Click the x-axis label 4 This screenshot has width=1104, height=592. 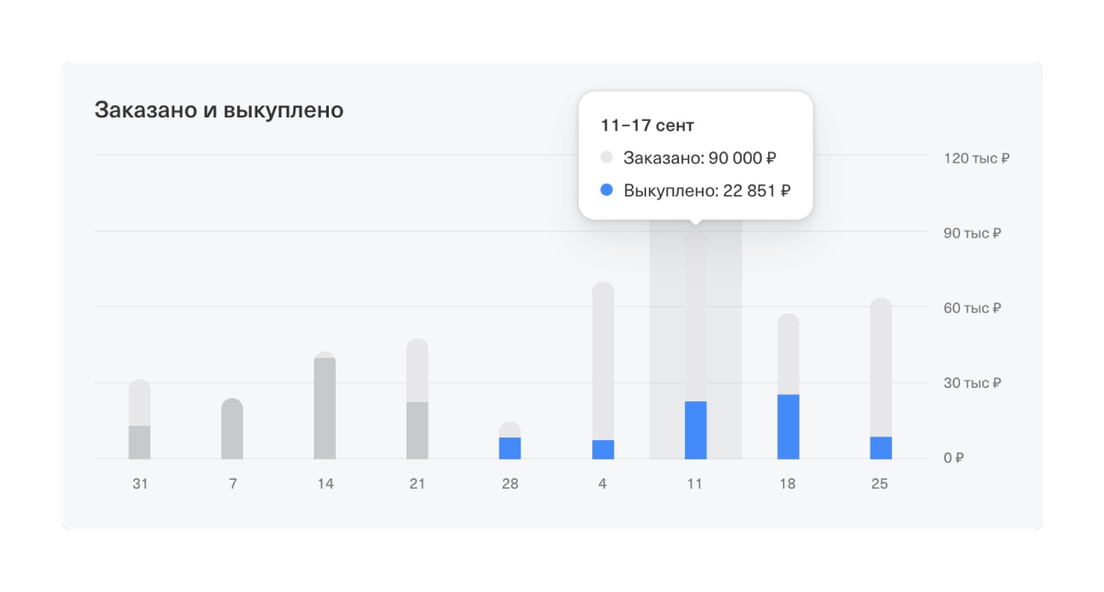coord(603,484)
